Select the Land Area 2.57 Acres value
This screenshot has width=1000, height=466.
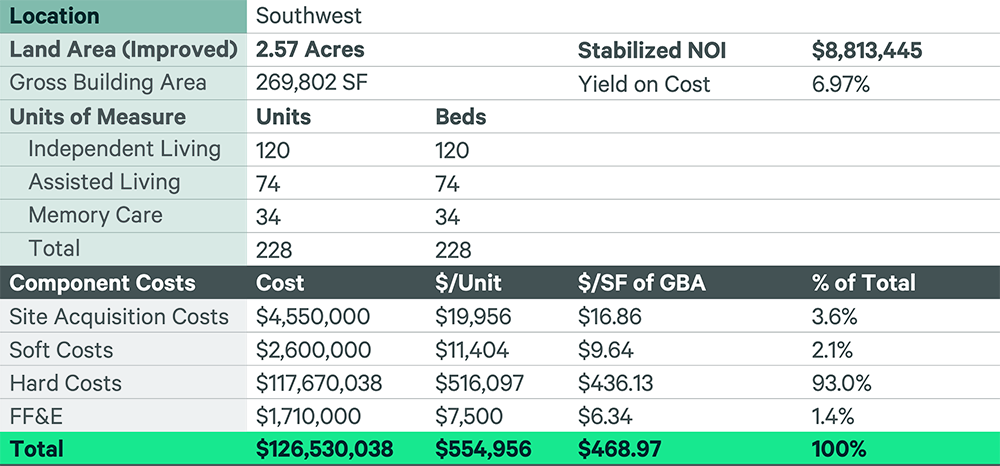point(310,50)
